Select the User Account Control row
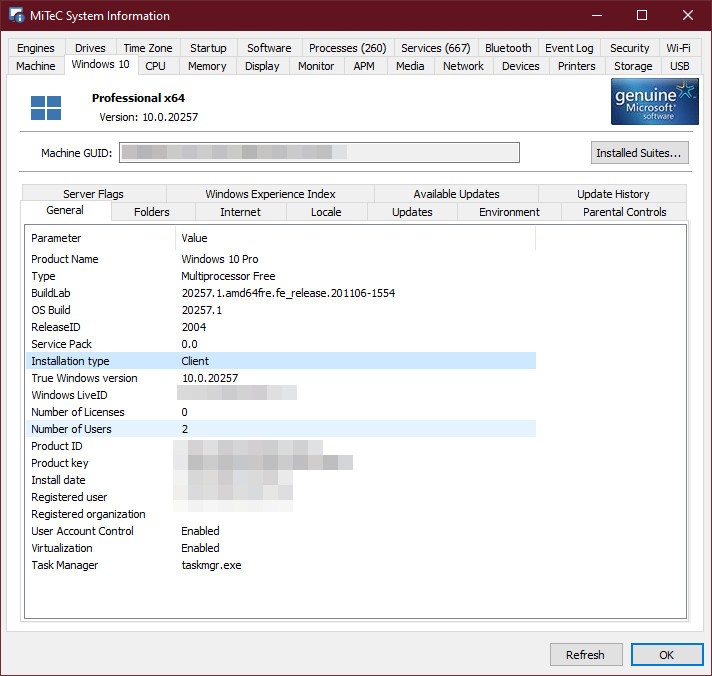This screenshot has width=712, height=676. [x=281, y=531]
